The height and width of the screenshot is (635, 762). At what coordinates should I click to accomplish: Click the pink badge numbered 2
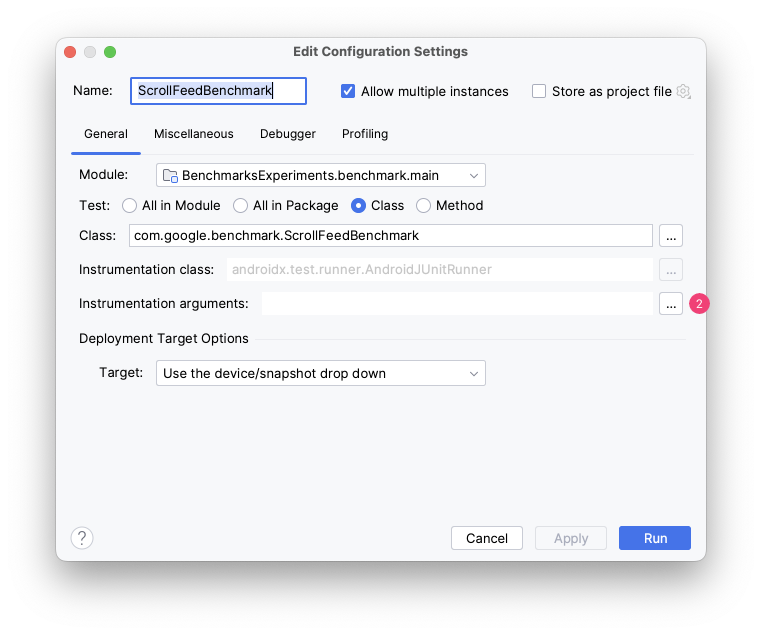[x=699, y=303]
